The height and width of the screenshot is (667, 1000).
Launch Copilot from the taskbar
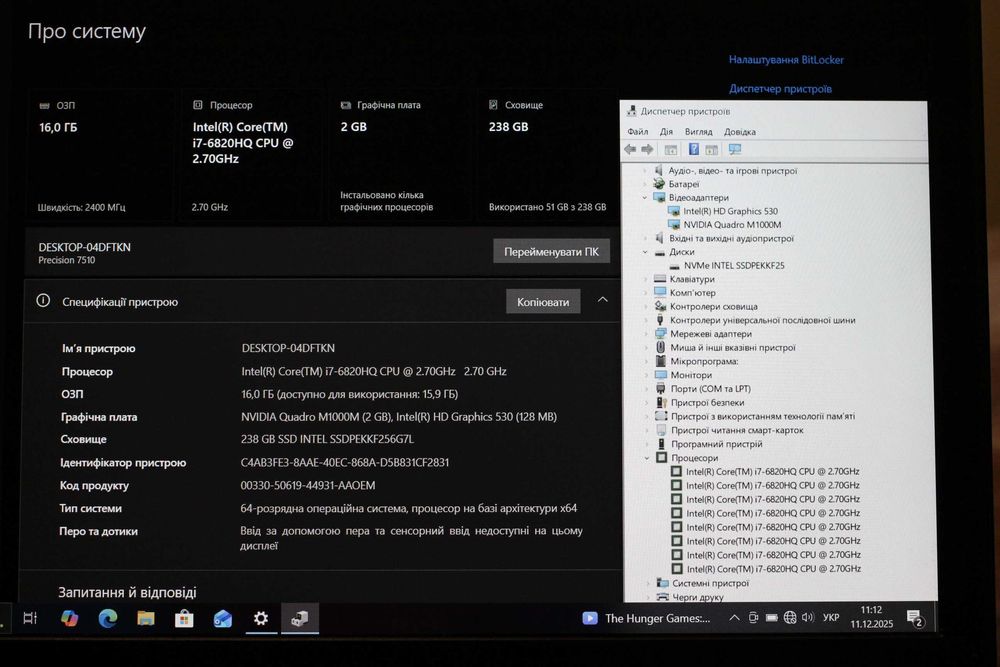69,618
